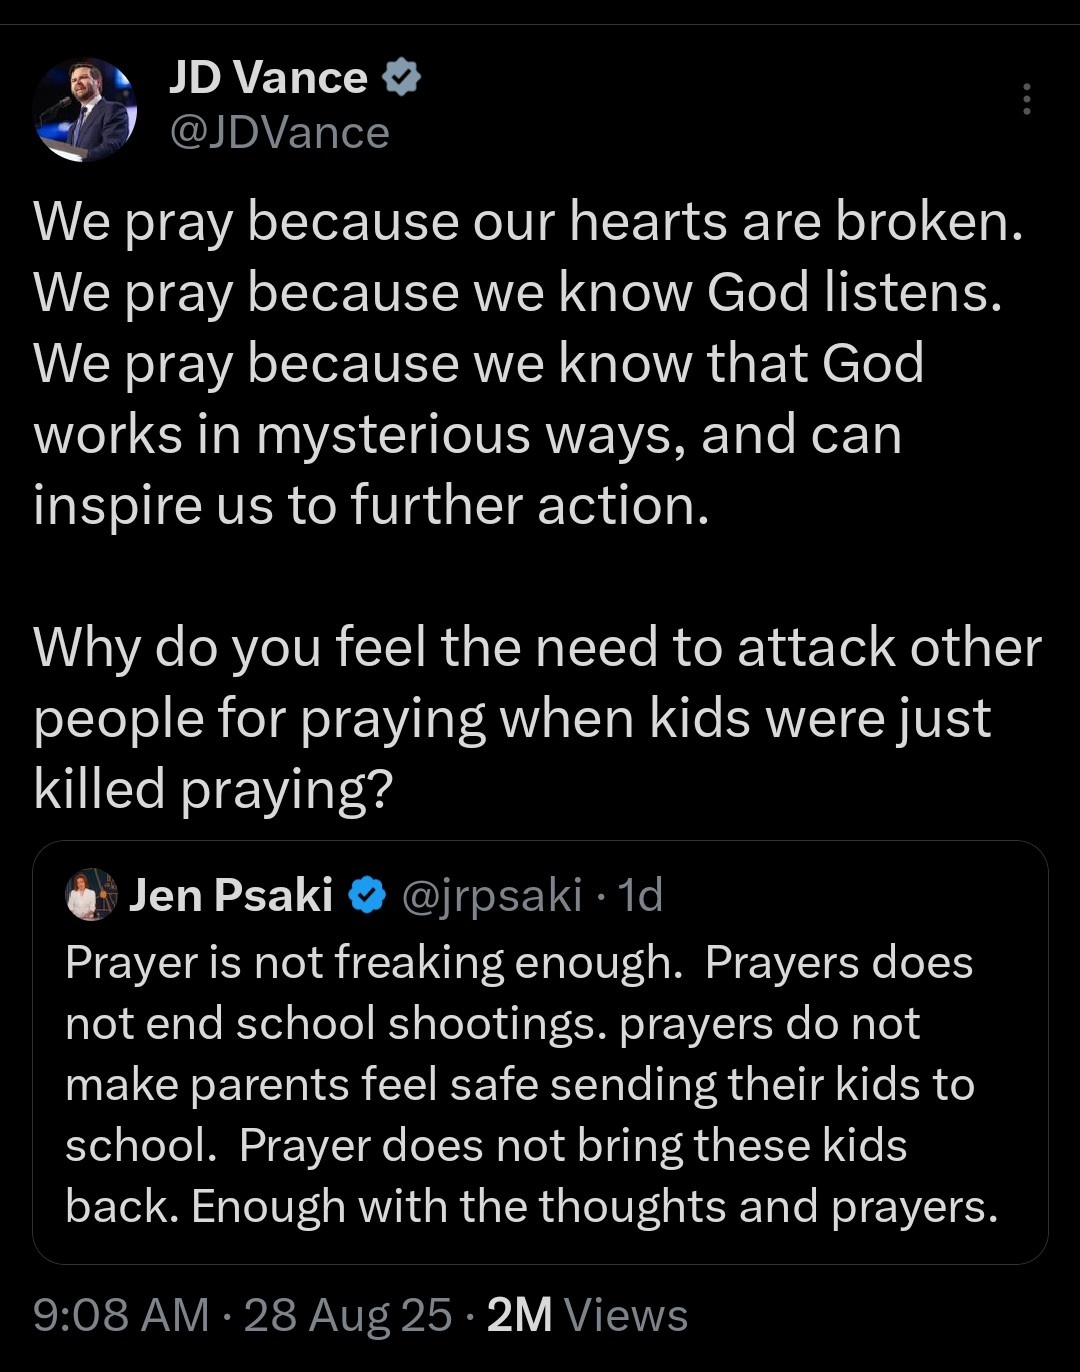Tap the blue checkmark beside Jen Psaki
1080x1372 pixels.
(x=367, y=896)
